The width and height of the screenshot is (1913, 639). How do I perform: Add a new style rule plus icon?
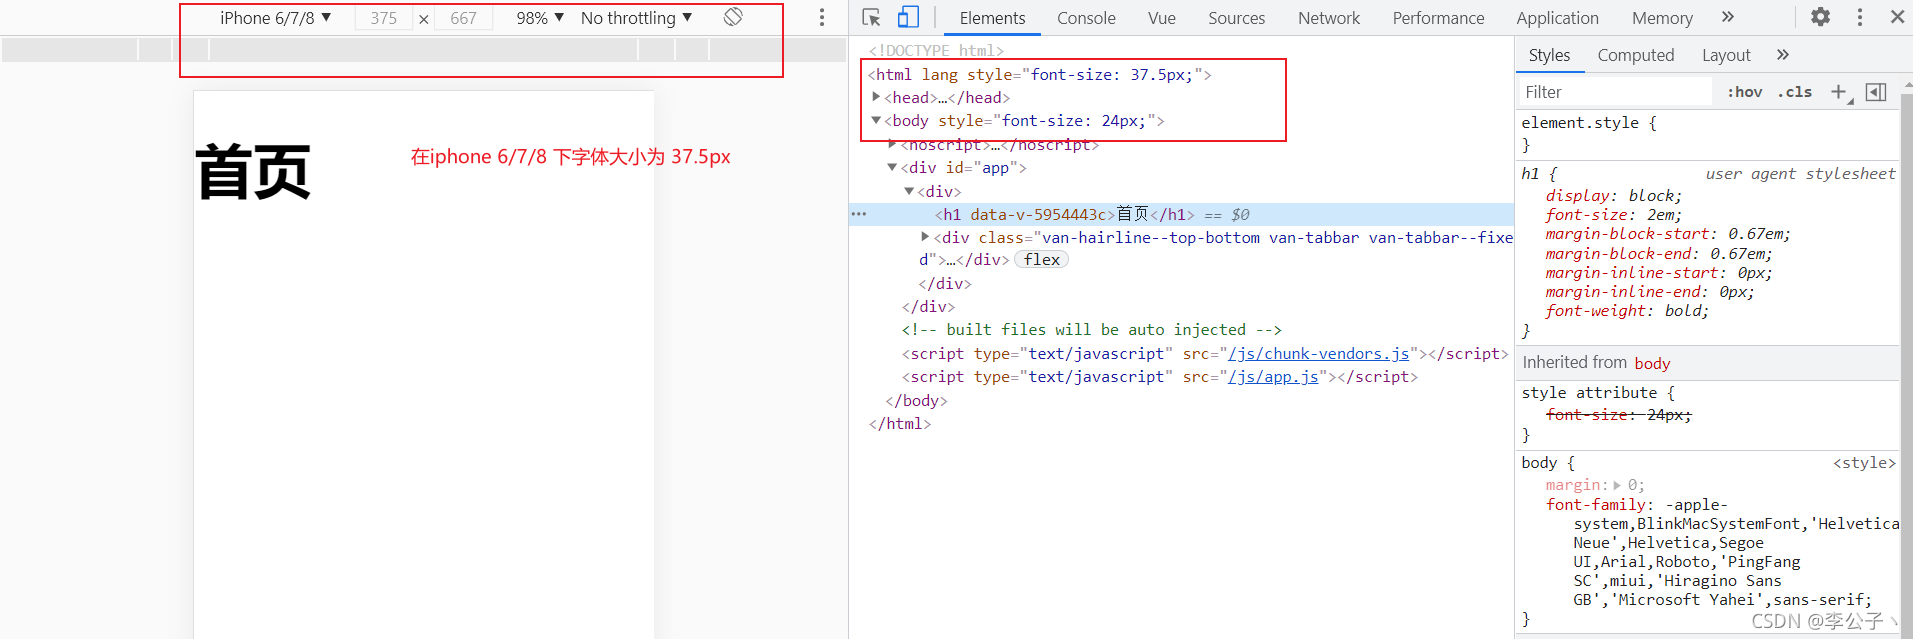click(1839, 92)
